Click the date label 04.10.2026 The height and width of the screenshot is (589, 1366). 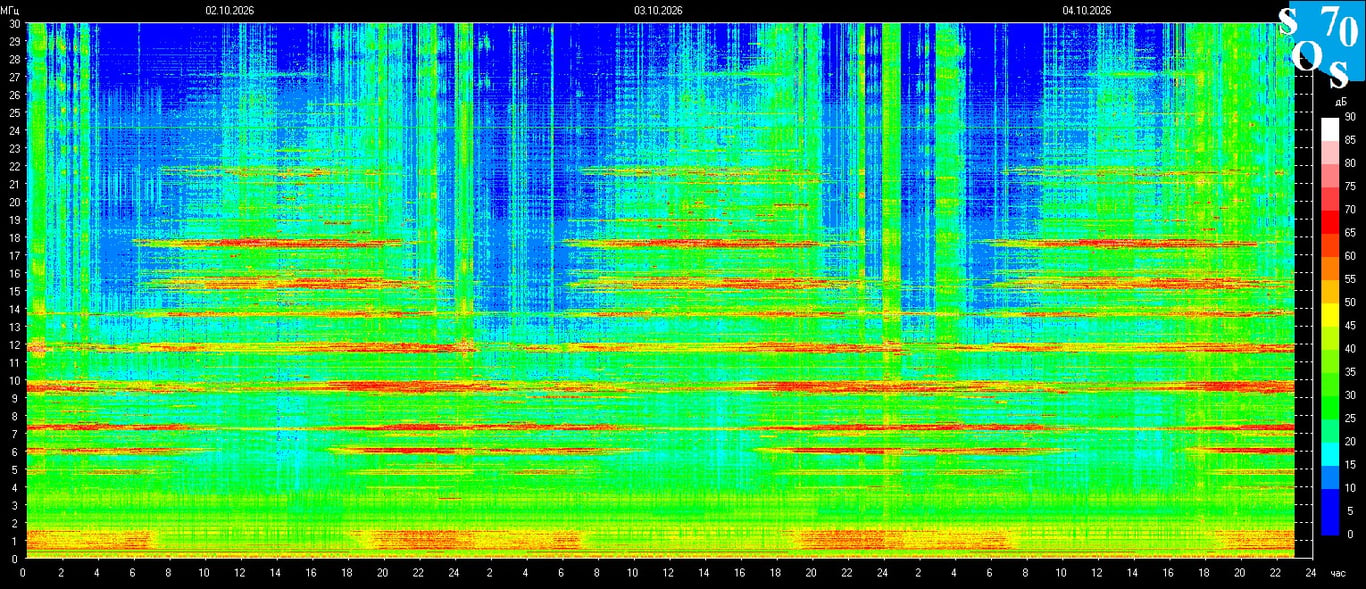[x=1087, y=10]
